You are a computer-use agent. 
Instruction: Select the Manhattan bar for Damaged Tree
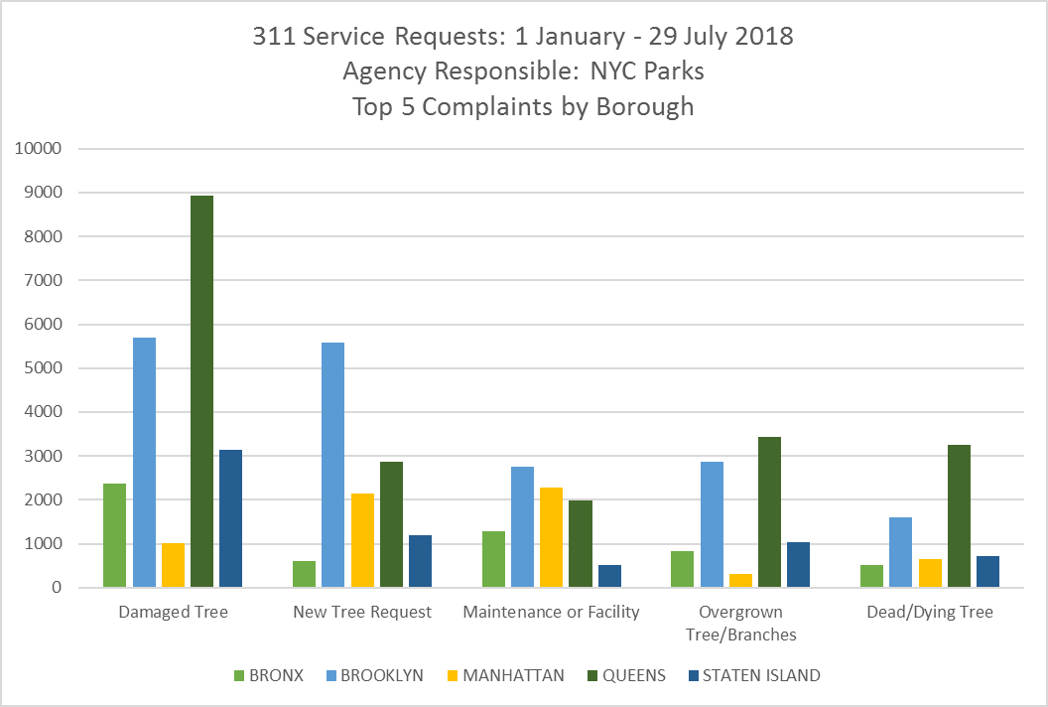click(173, 565)
